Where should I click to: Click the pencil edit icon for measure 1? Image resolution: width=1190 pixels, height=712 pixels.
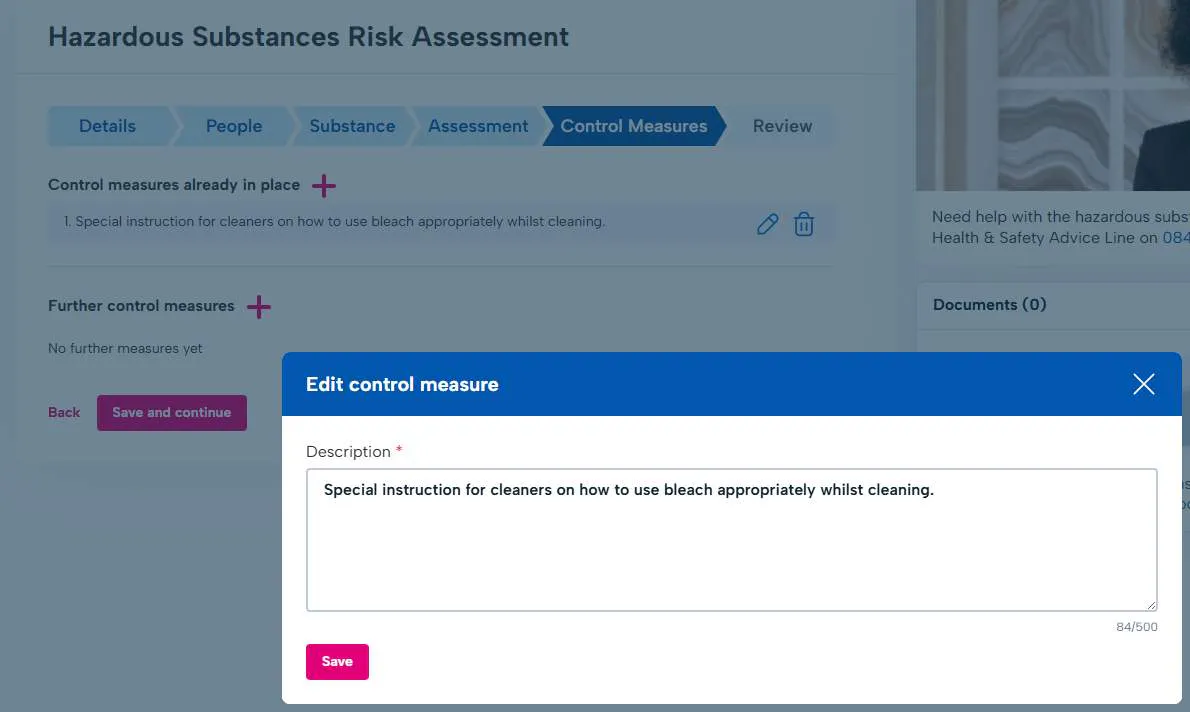pyautogui.click(x=767, y=224)
